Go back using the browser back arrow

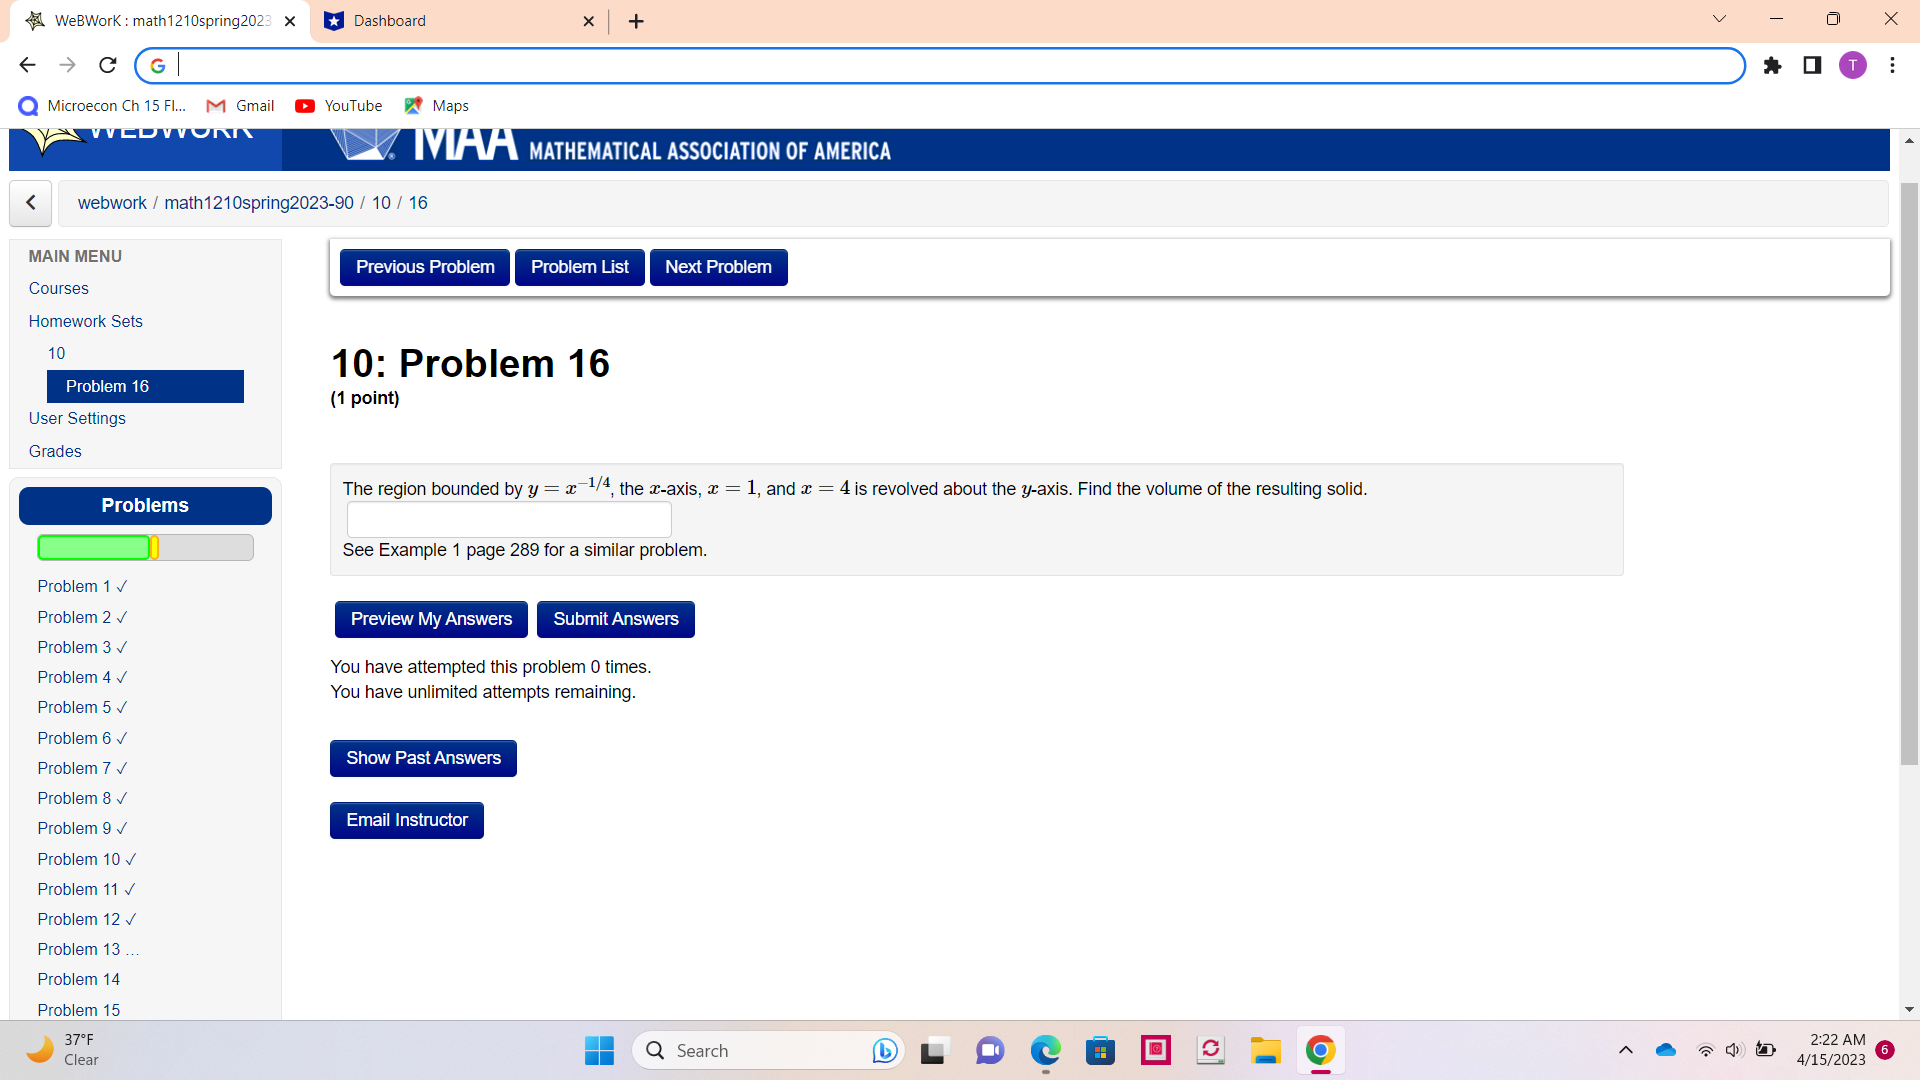tap(27, 65)
